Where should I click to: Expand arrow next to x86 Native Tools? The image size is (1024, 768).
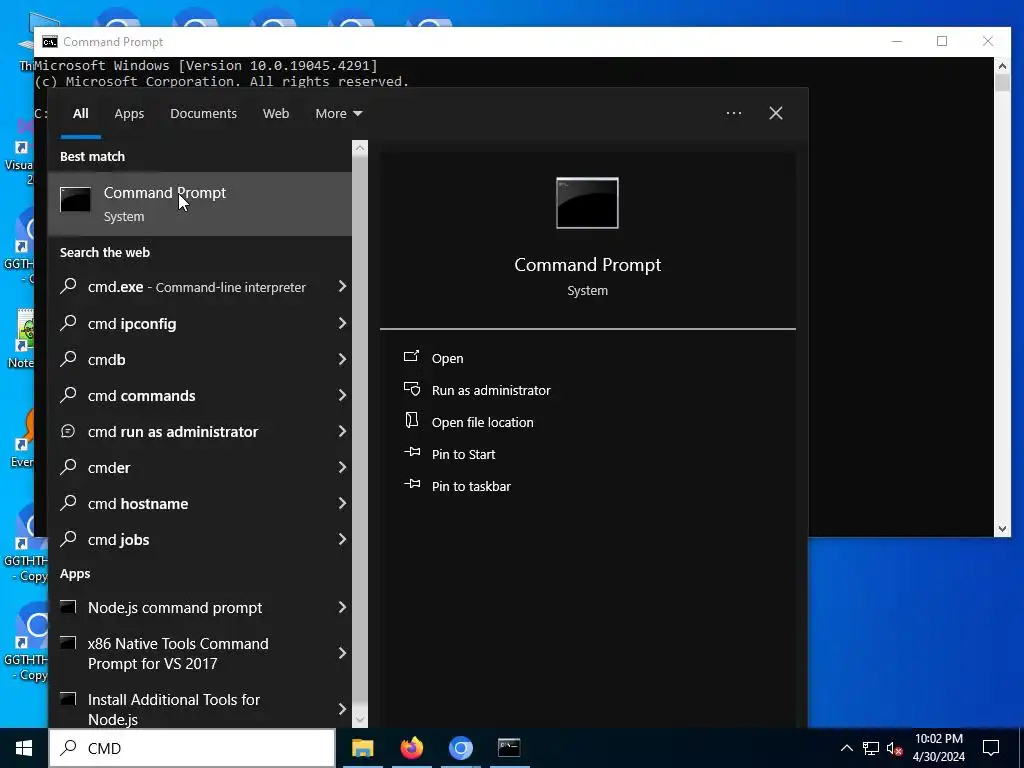(342, 653)
